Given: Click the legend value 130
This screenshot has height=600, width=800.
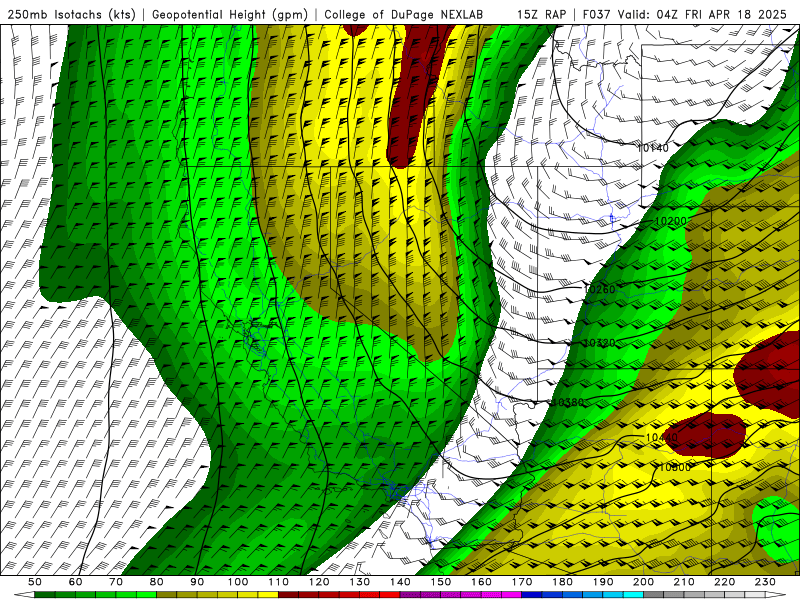Looking at the screenshot, I should click(360, 582).
